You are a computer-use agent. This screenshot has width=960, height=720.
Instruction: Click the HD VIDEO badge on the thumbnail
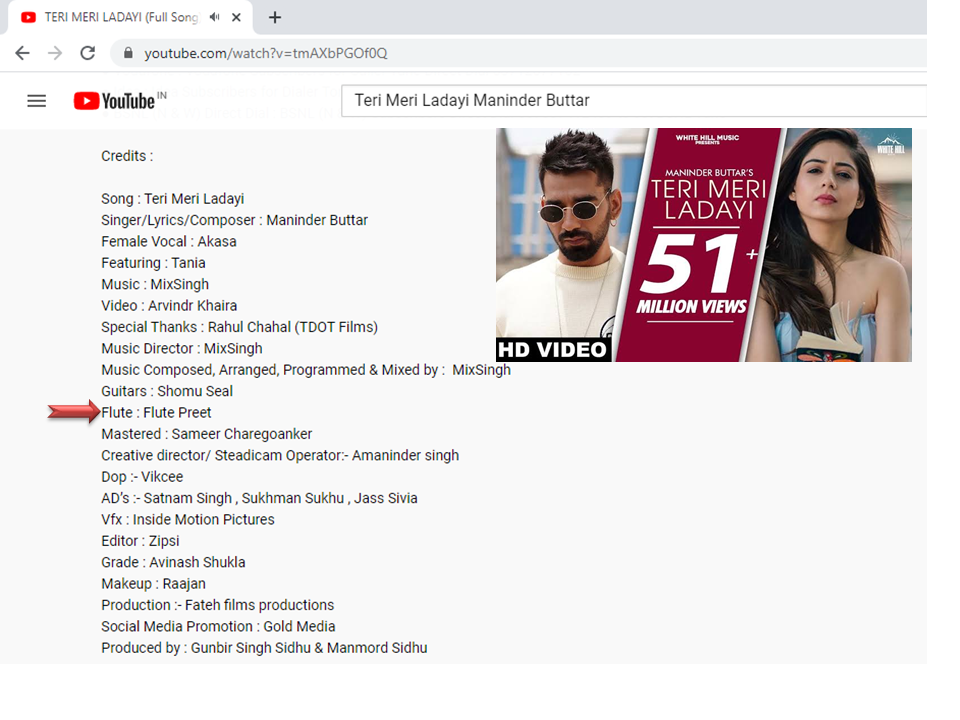tap(553, 349)
